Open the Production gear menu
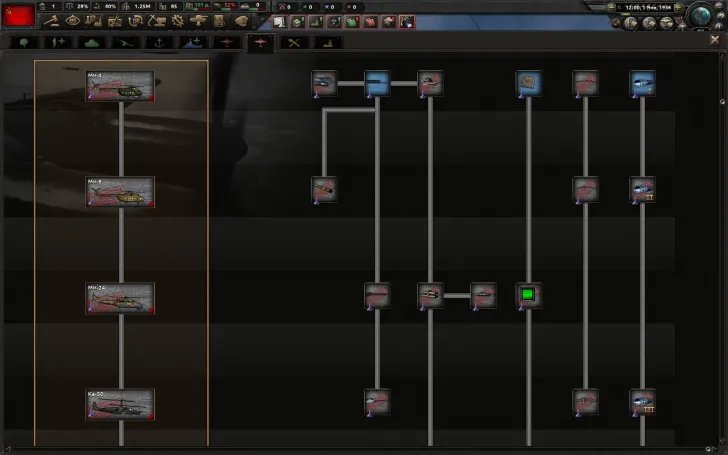Image resolution: width=728 pixels, height=455 pixels. pos(177,21)
